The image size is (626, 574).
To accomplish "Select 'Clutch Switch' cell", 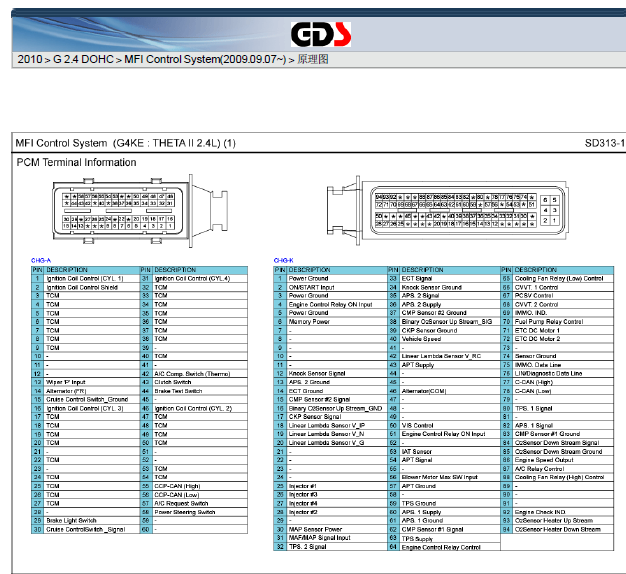I will click(200, 382).
